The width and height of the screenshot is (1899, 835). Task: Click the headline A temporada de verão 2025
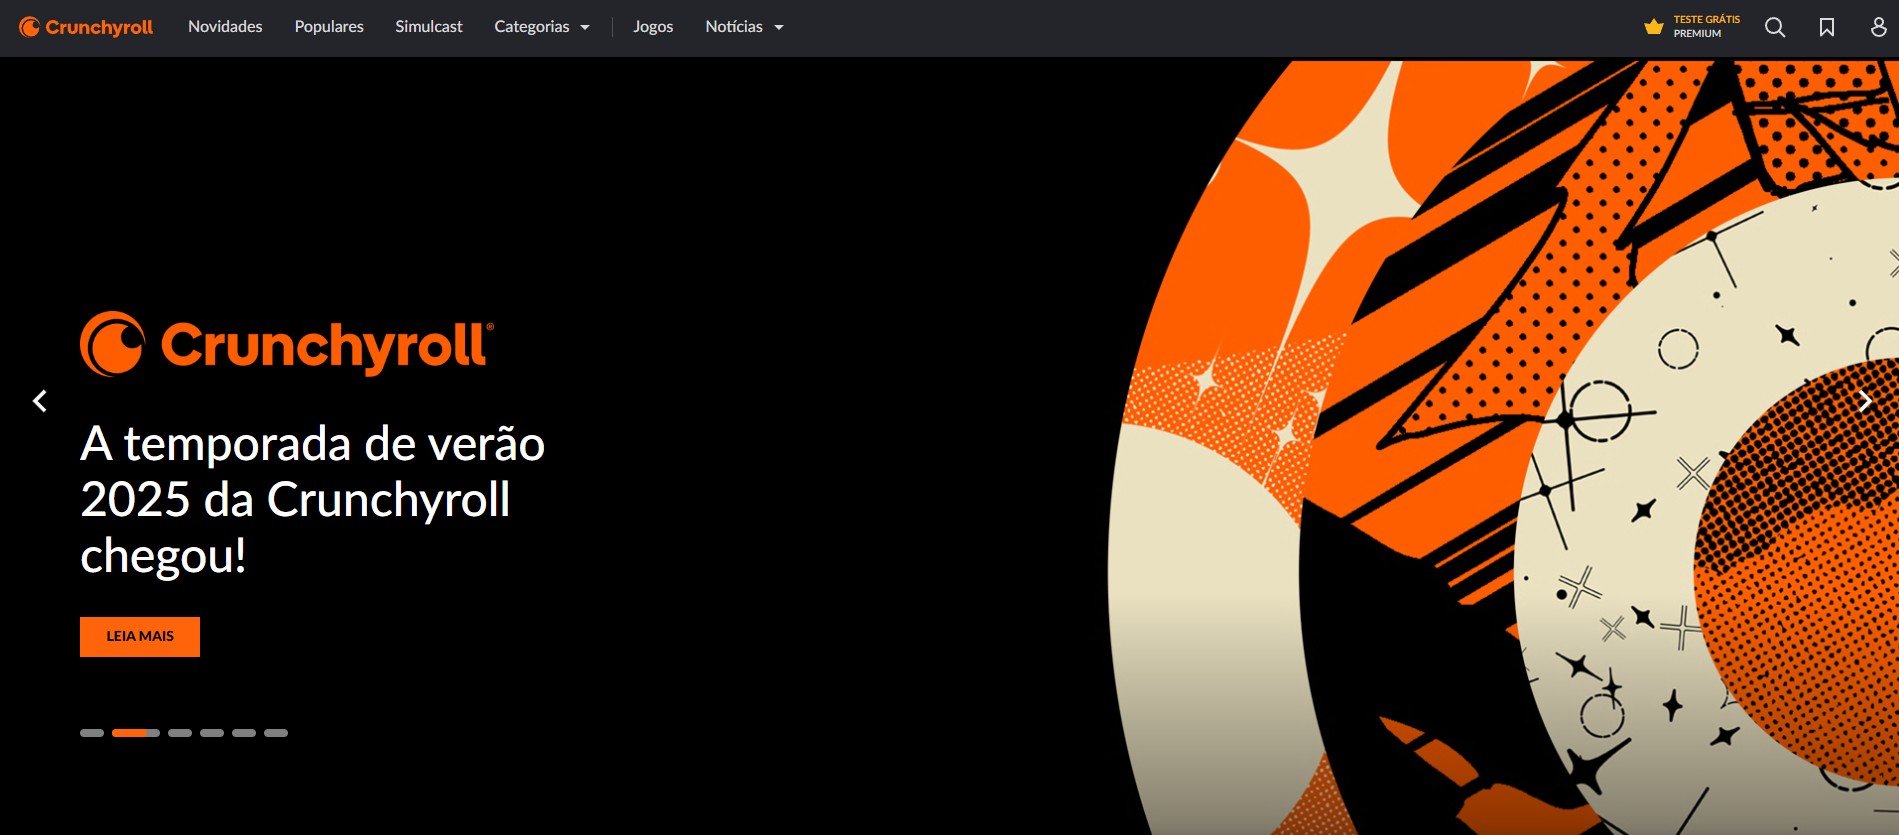tap(313, 499)
